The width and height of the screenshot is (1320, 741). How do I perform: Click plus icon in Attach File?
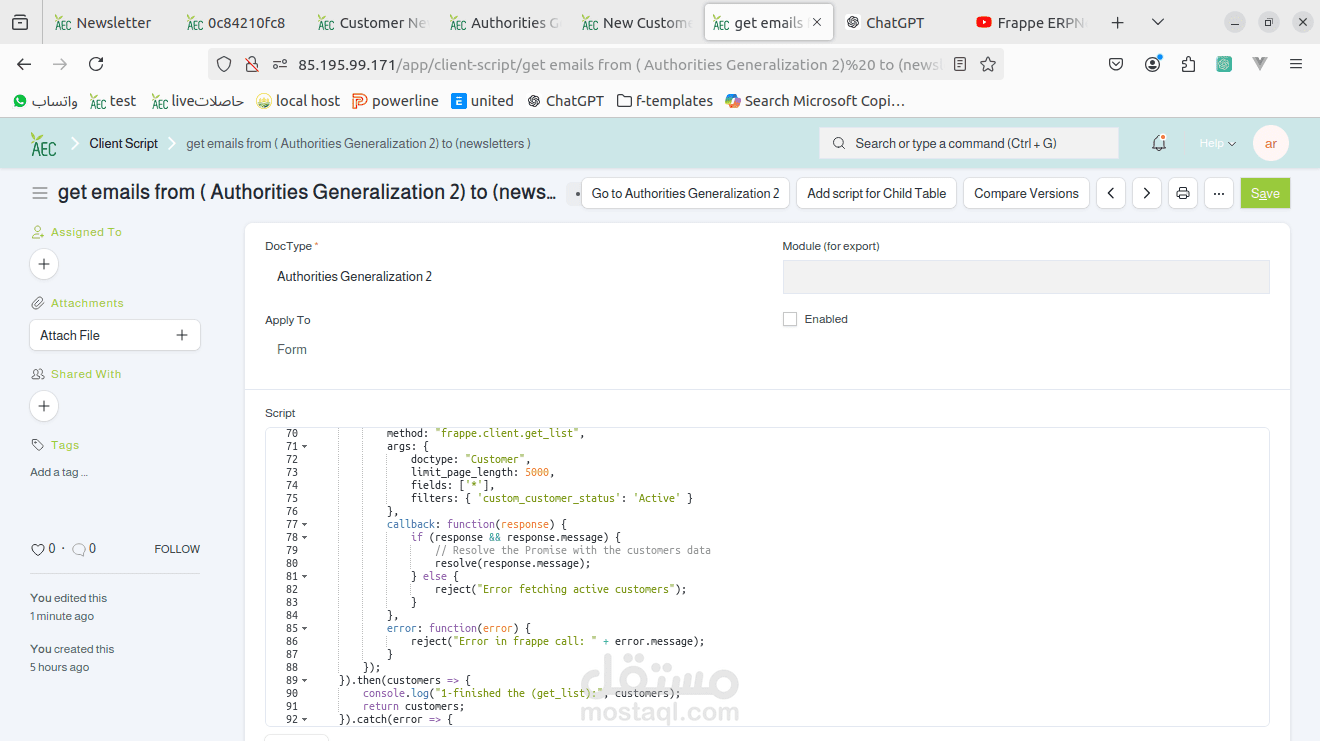(x=182, y=335)
